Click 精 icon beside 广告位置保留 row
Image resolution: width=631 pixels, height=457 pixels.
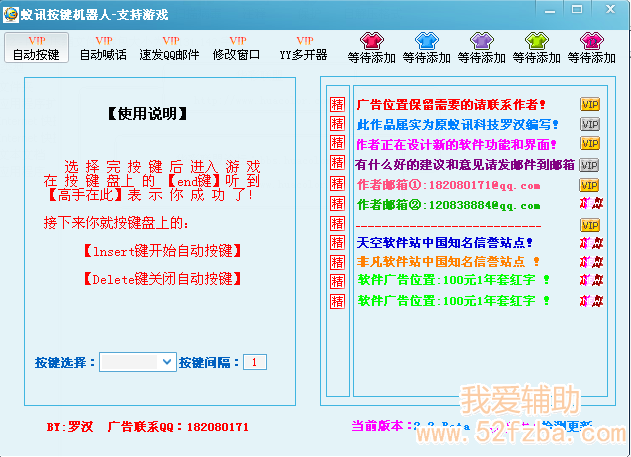coord(337,104)
